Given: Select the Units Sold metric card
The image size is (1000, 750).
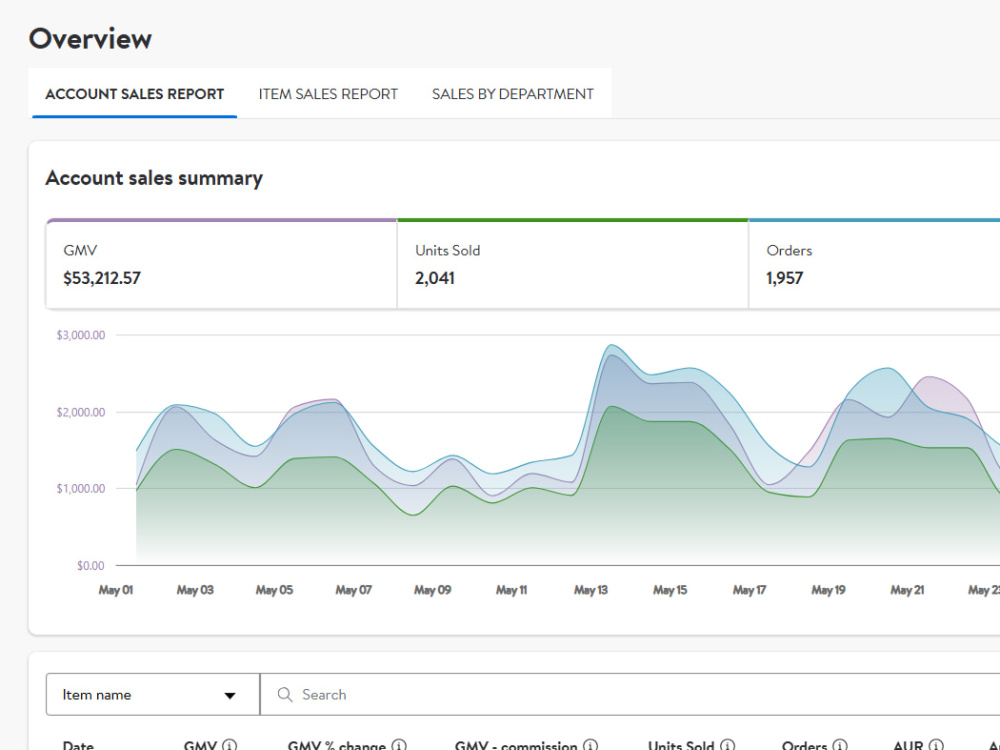Looking at the screenshot, I should click(x=573, y=264).
